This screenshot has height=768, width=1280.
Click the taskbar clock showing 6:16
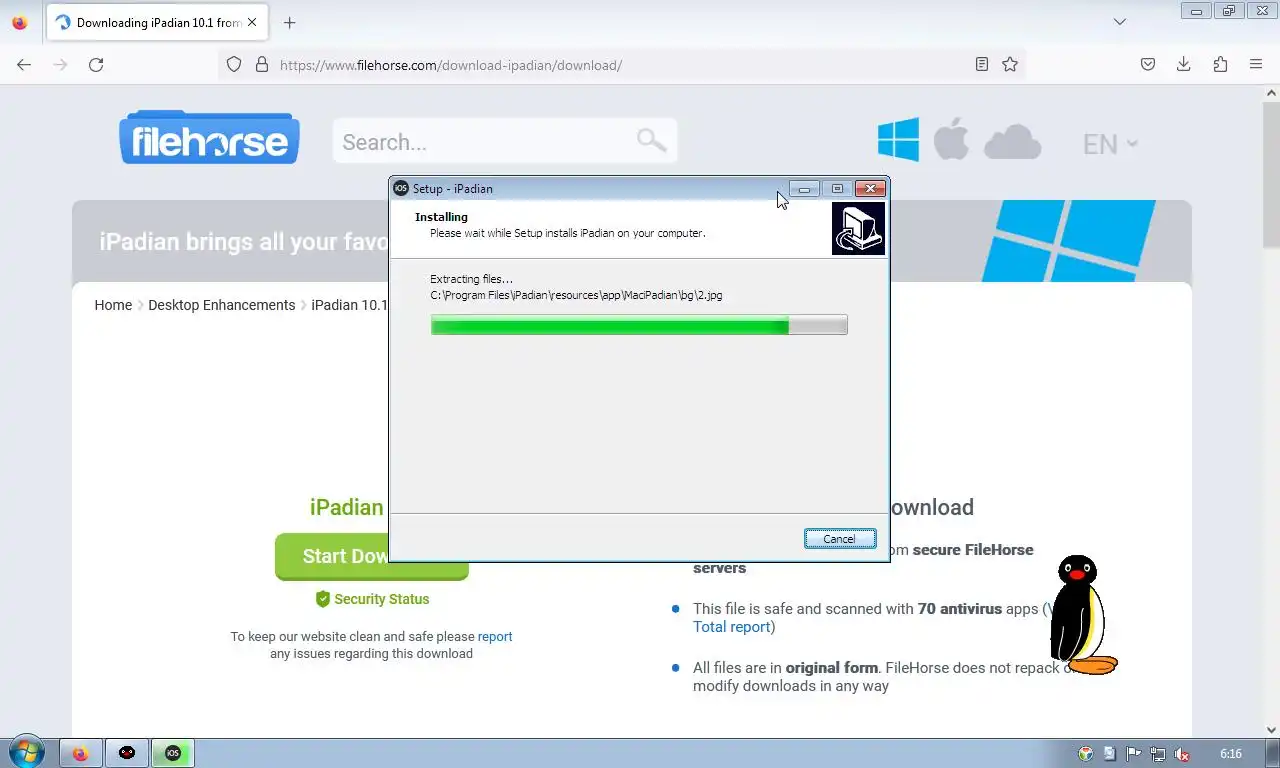[x=1231, y=754]
